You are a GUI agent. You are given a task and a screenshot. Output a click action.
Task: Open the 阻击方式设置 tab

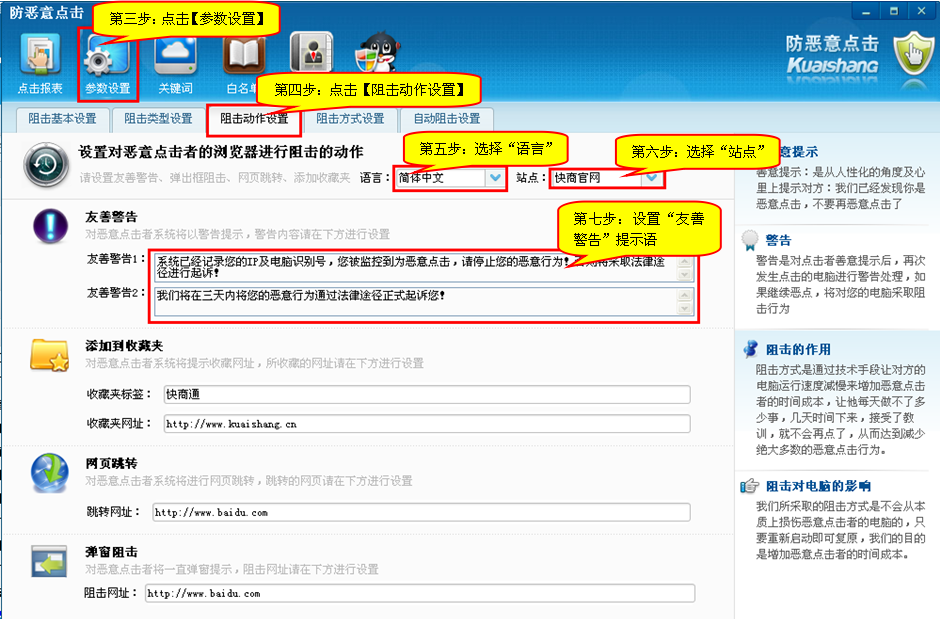tap(350, 119)
